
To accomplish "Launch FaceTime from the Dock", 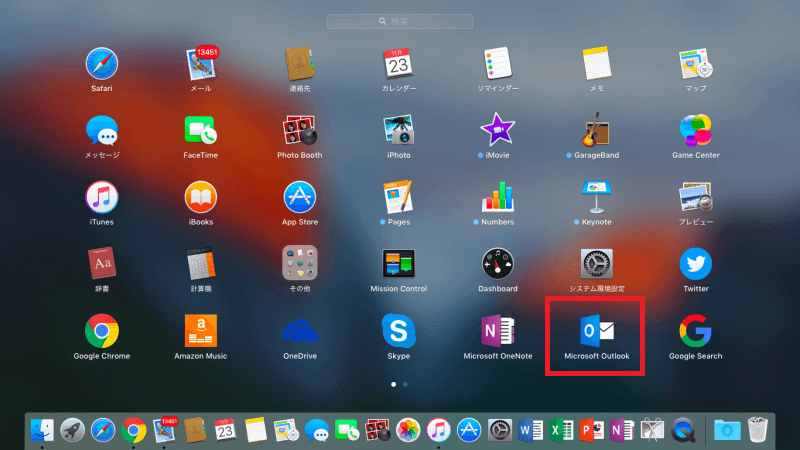I will pyautogui.click(x=347, y=430).
